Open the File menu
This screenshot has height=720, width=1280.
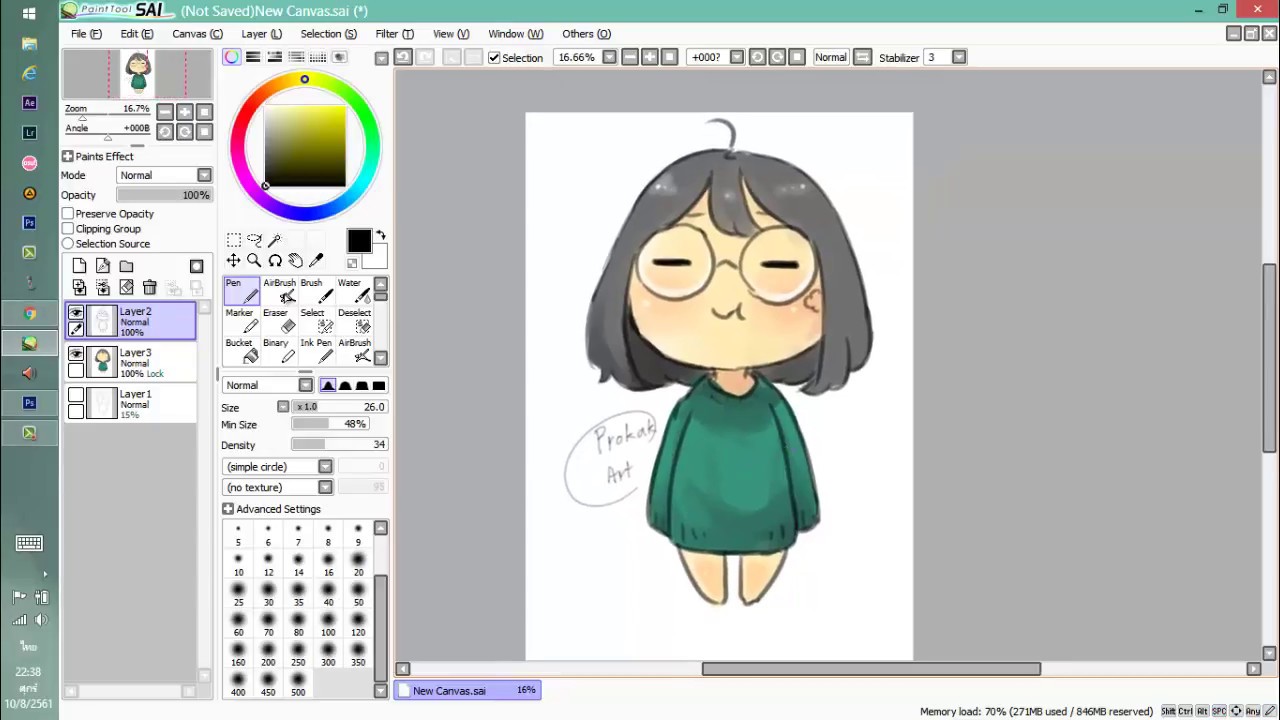[86, 34]
